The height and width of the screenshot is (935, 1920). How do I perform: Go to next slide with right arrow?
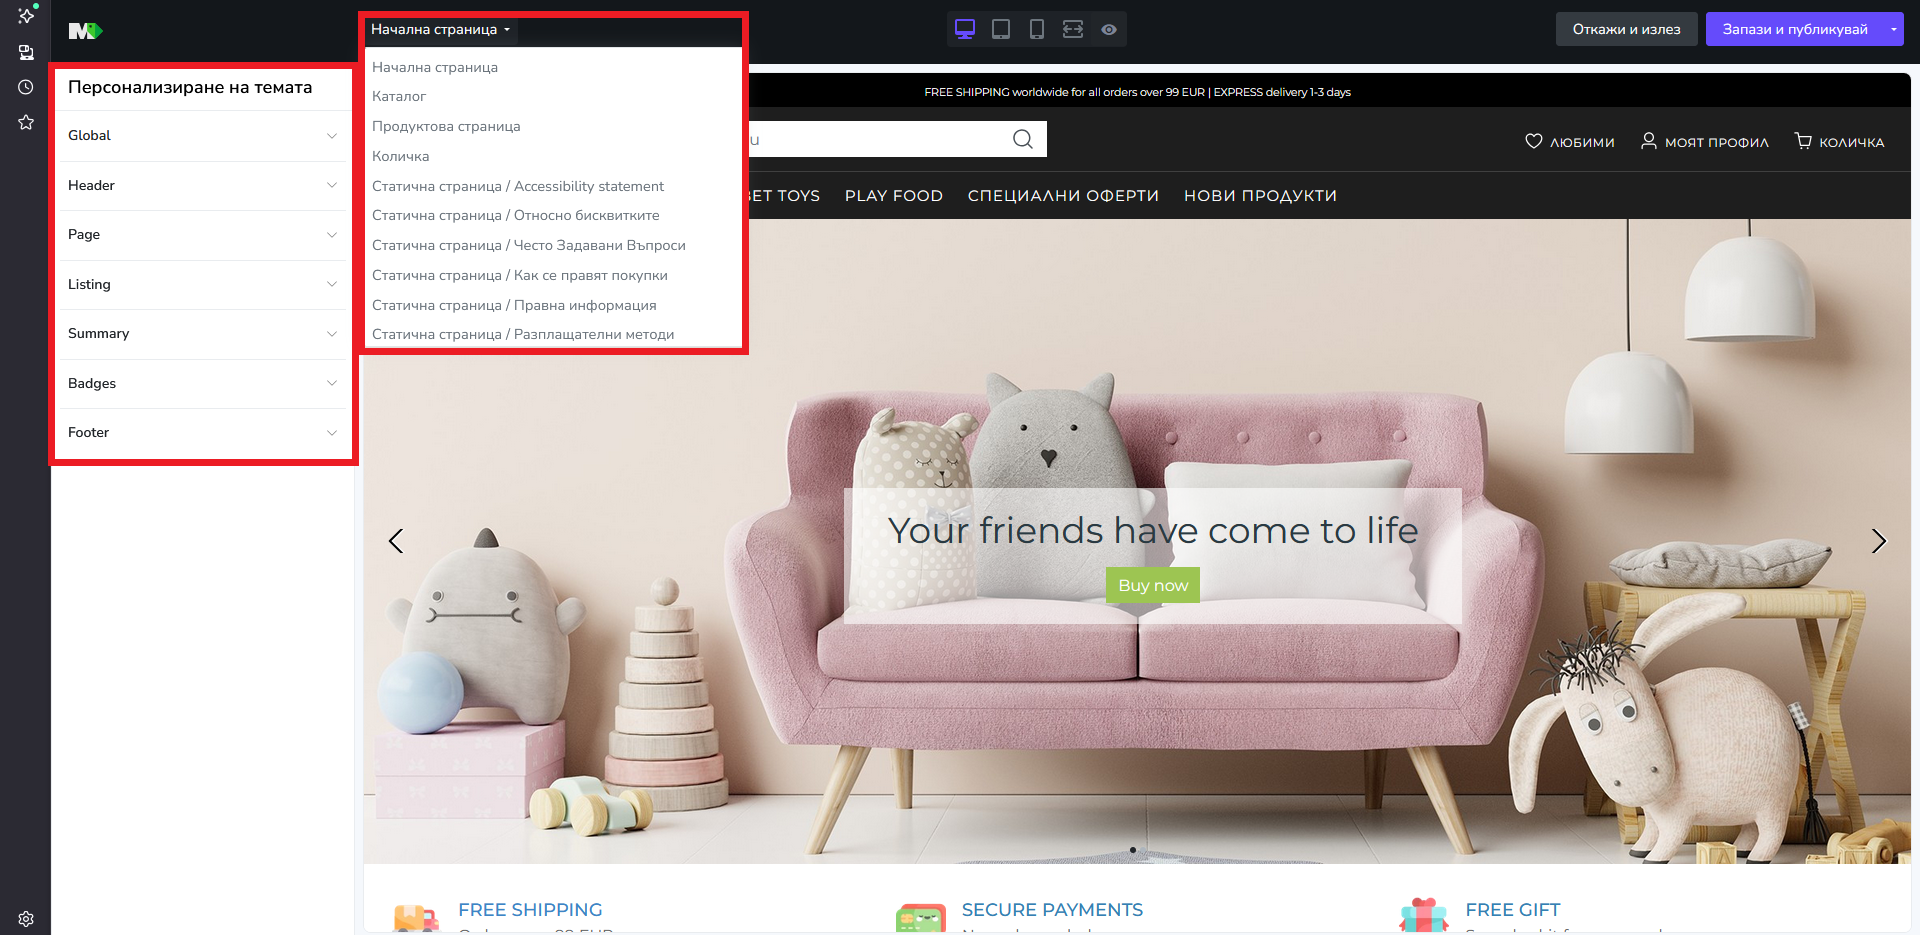click(1879, 541)
